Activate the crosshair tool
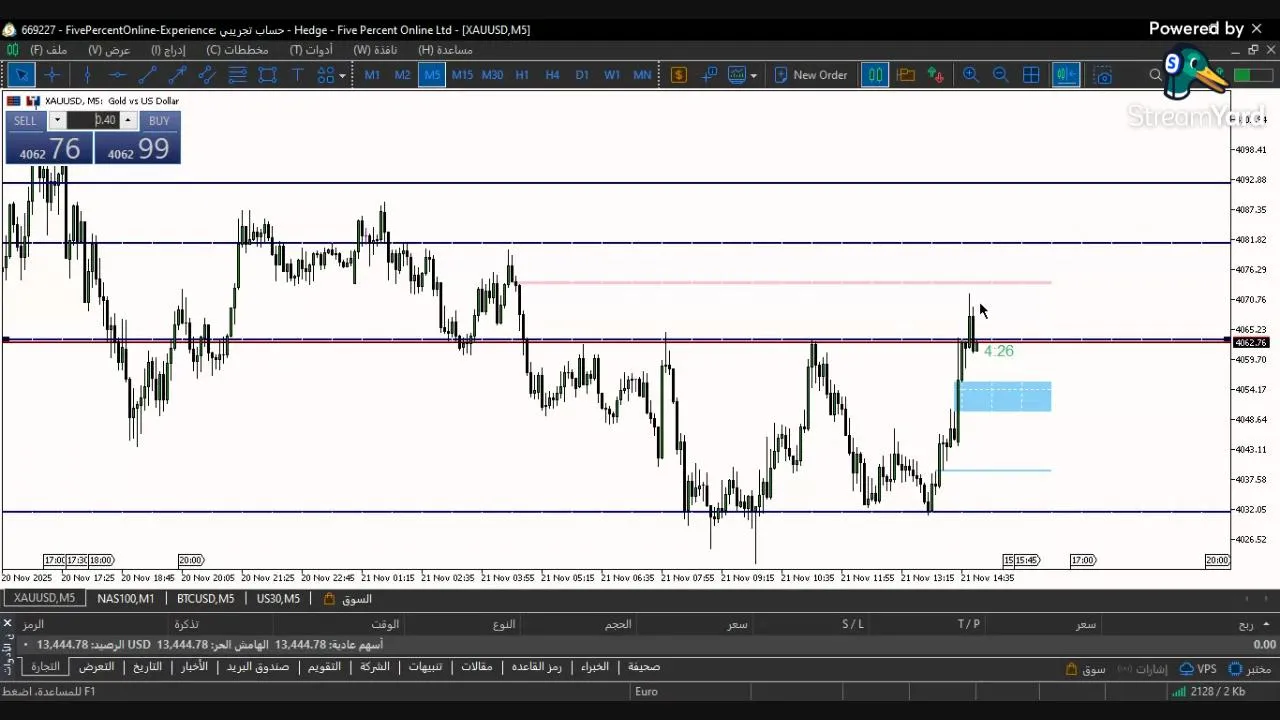This screenshot has width=1280, height=720. coord(52,75)
